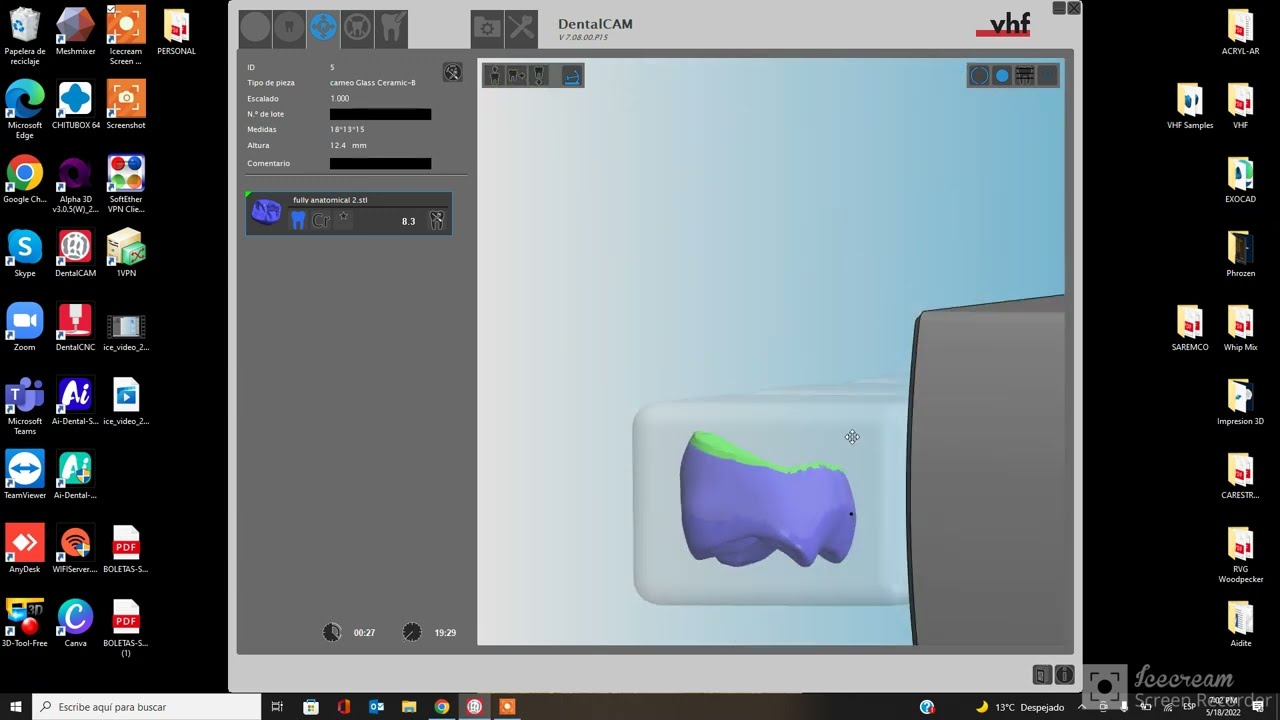Open the crossed-out tooth wheel tab
The width and height of the screenshot is (1280, 720).
pyautogui.click(x=357, y=27)
